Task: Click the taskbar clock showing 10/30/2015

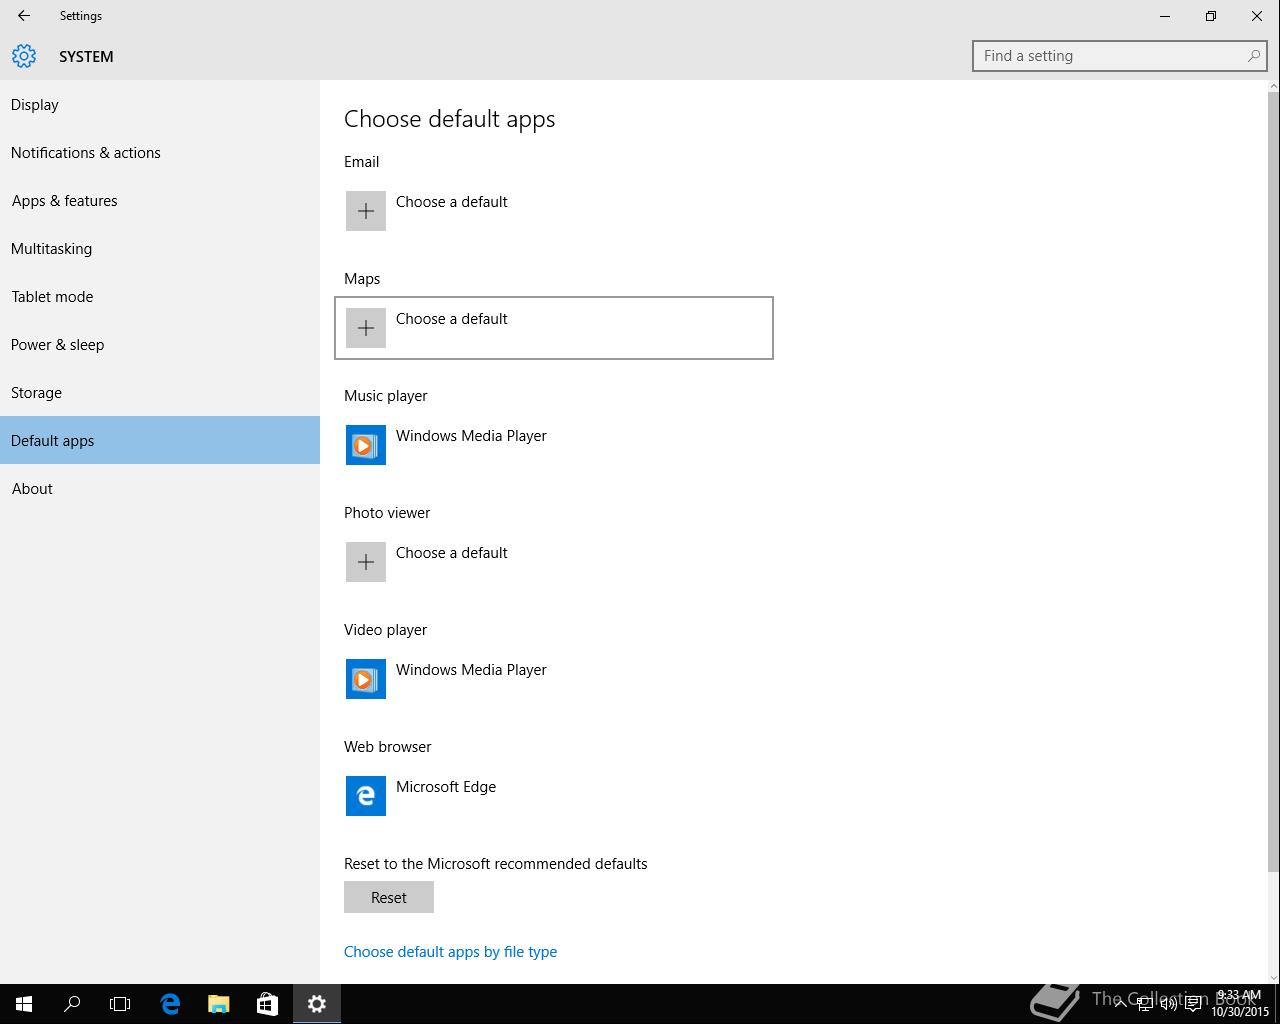Action: pos(1240,1004)
